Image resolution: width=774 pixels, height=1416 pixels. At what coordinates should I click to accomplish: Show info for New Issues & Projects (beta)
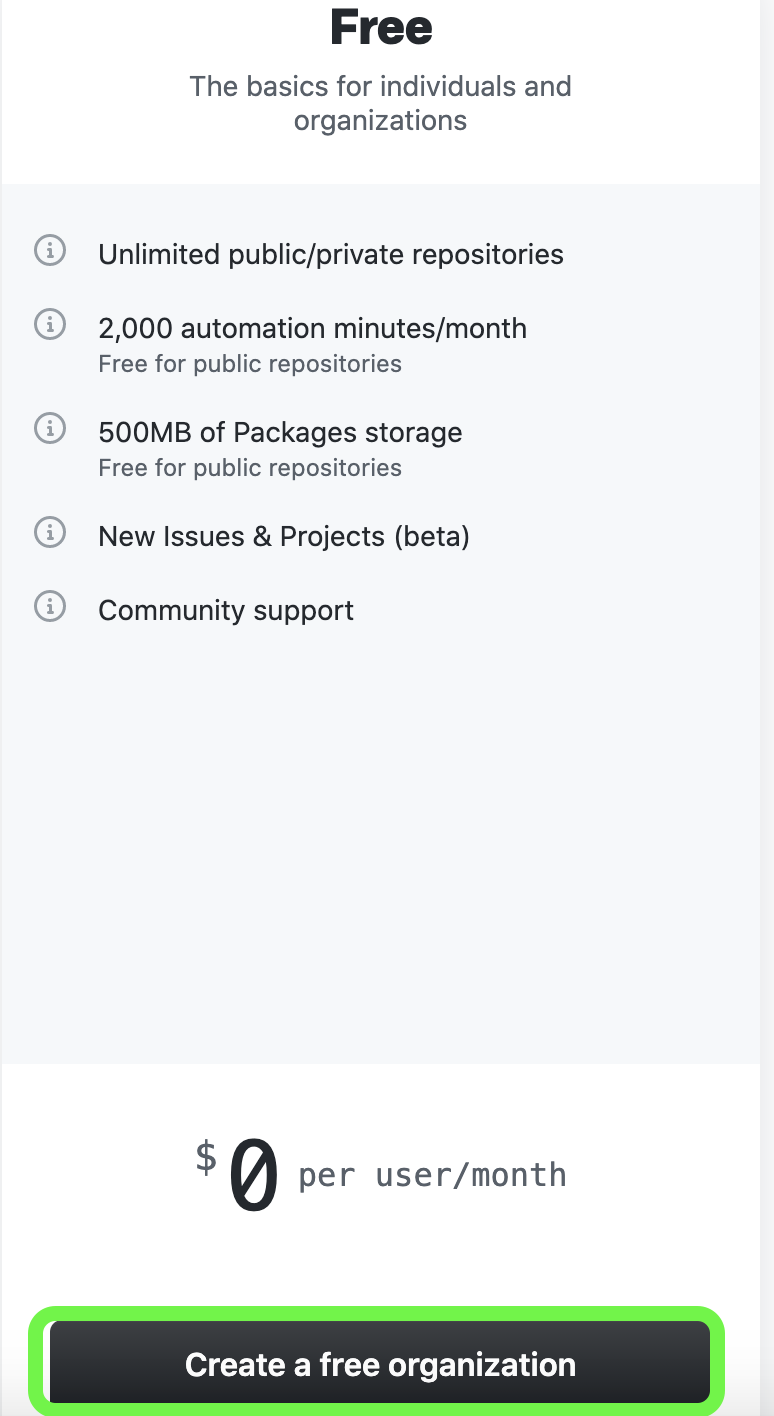pyautogui.click(x=50, y=532)
